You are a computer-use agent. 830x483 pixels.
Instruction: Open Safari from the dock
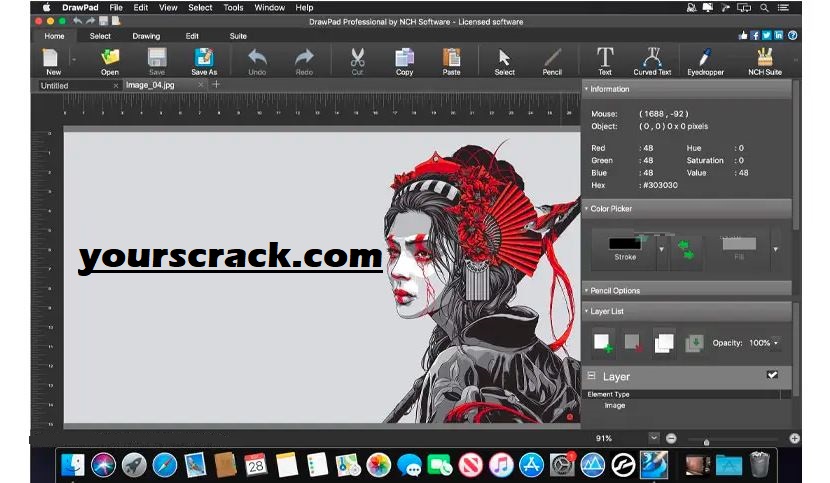pyautogui.click(x=165, y=466)
